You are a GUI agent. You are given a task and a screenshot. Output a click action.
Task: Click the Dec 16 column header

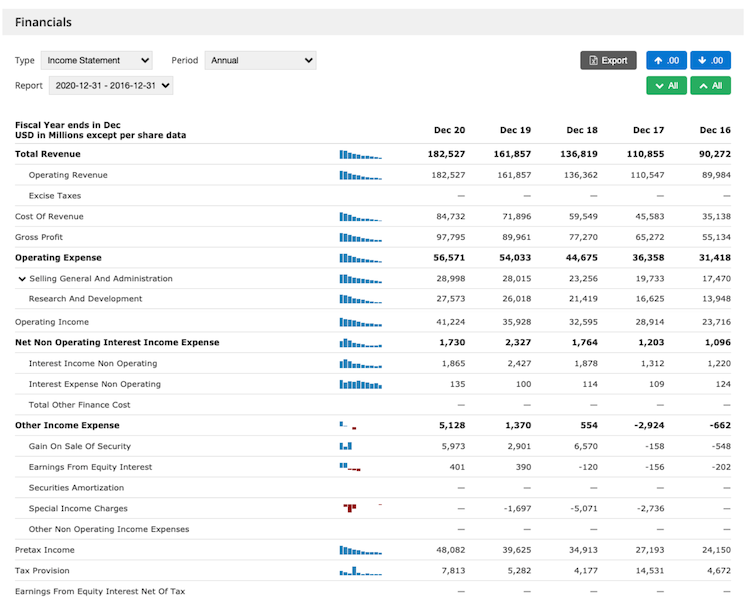[715, 130]
